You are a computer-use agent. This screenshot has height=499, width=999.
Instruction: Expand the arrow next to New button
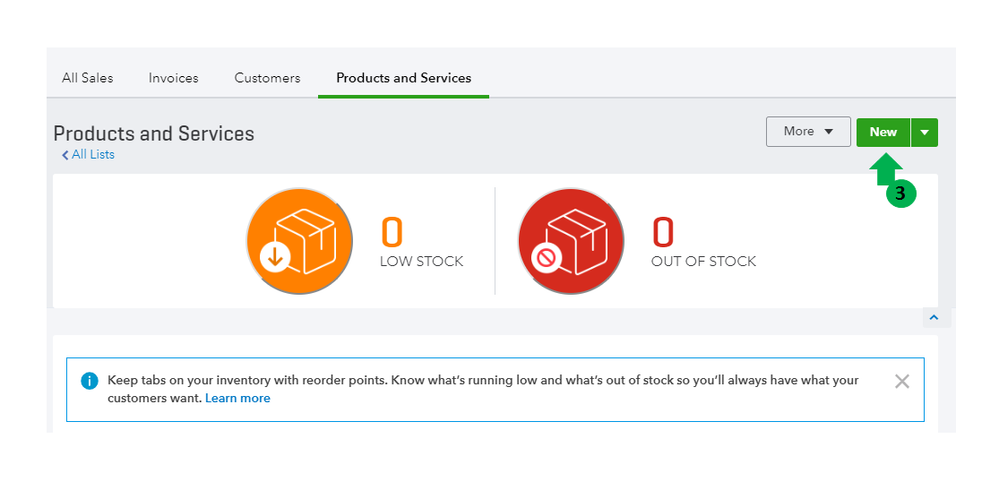point(925,132)
